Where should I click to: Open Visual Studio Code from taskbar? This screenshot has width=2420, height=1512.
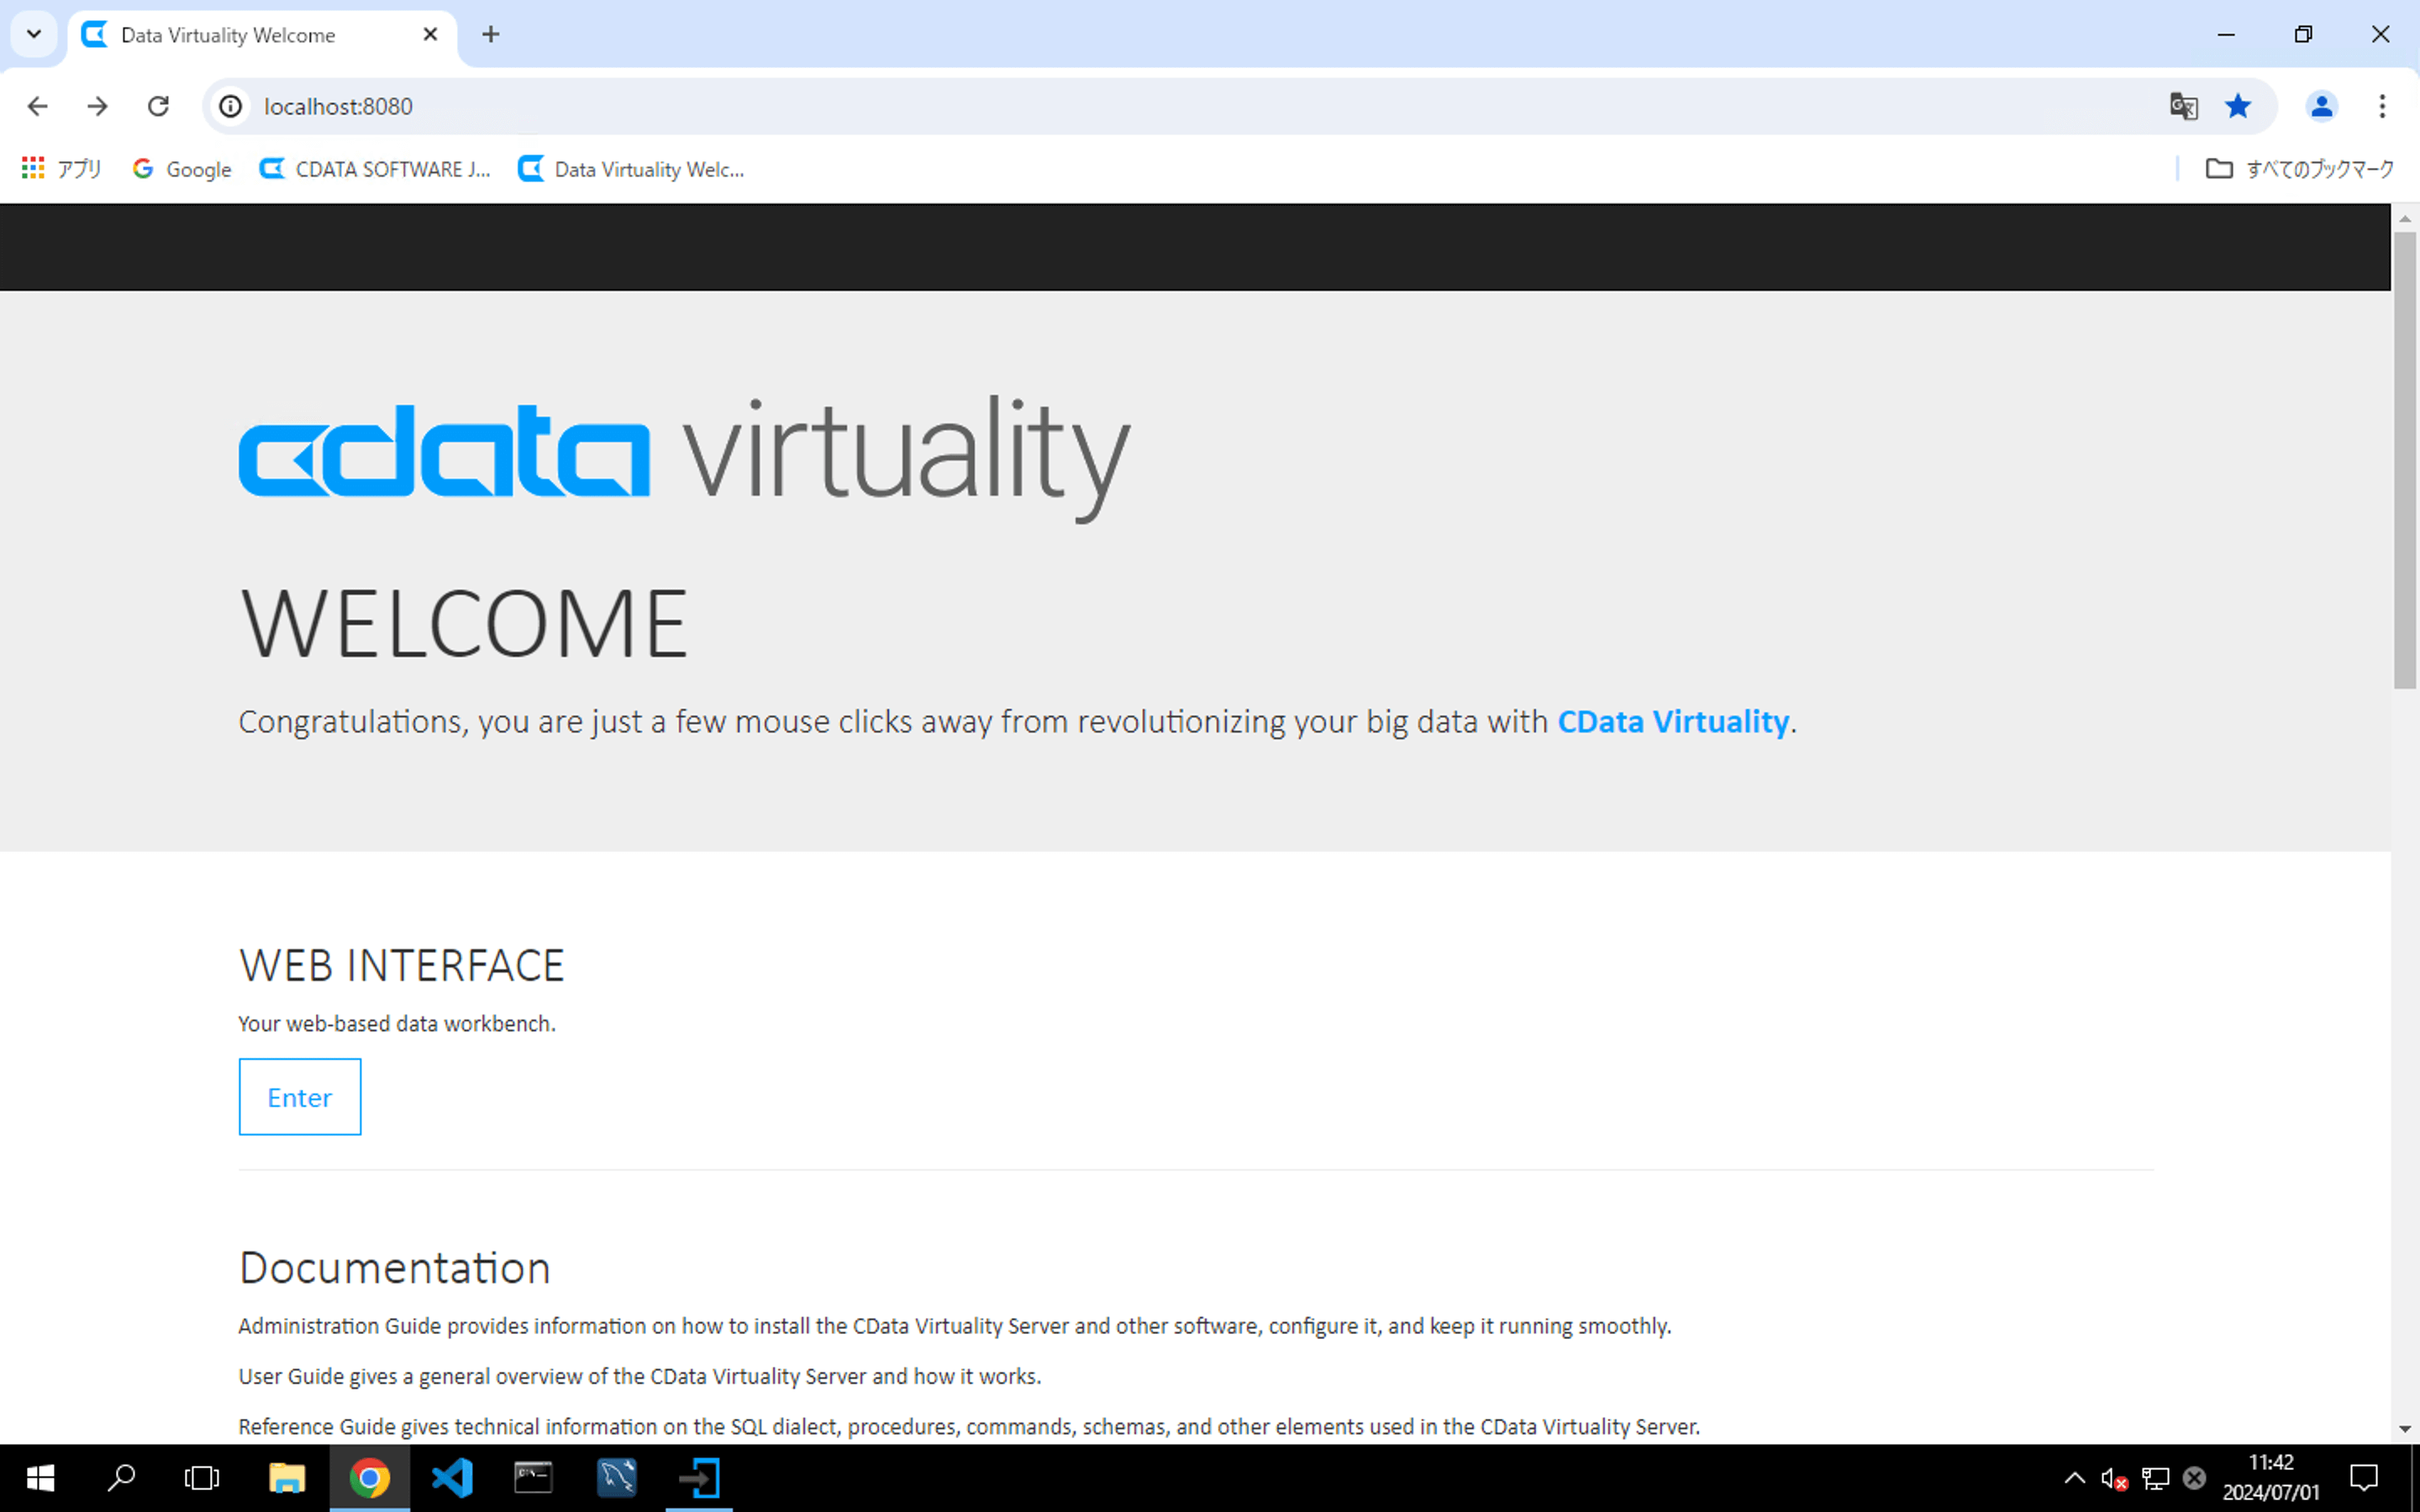pyautogui.click(x=452, y=1478)
